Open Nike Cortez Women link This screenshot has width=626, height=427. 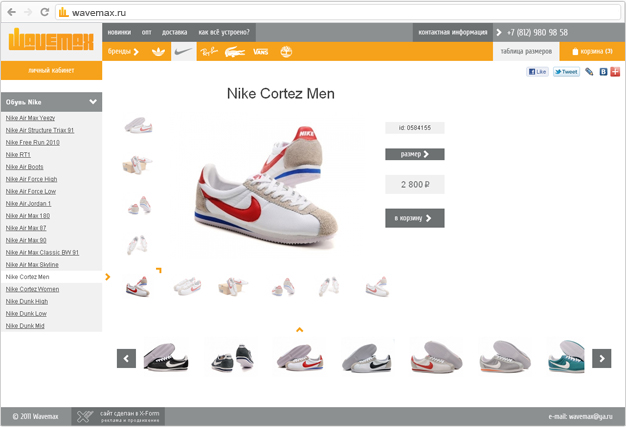[x=32, y=289]
